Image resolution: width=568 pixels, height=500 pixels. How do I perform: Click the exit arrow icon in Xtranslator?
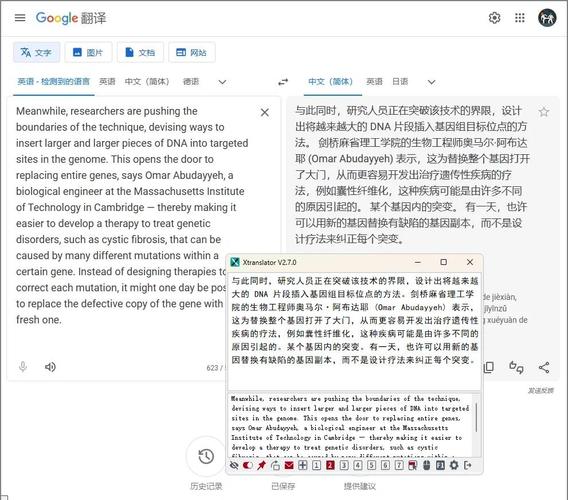(468, 465)
